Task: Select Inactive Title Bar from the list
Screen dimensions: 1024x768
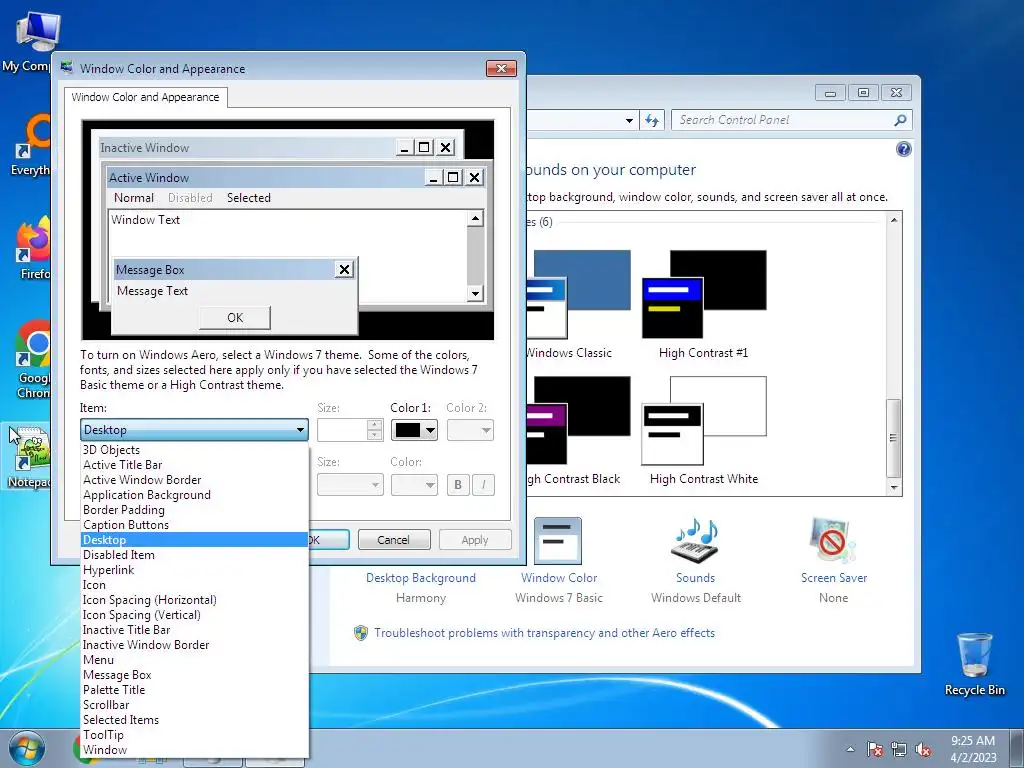Action: coord(195,630)
